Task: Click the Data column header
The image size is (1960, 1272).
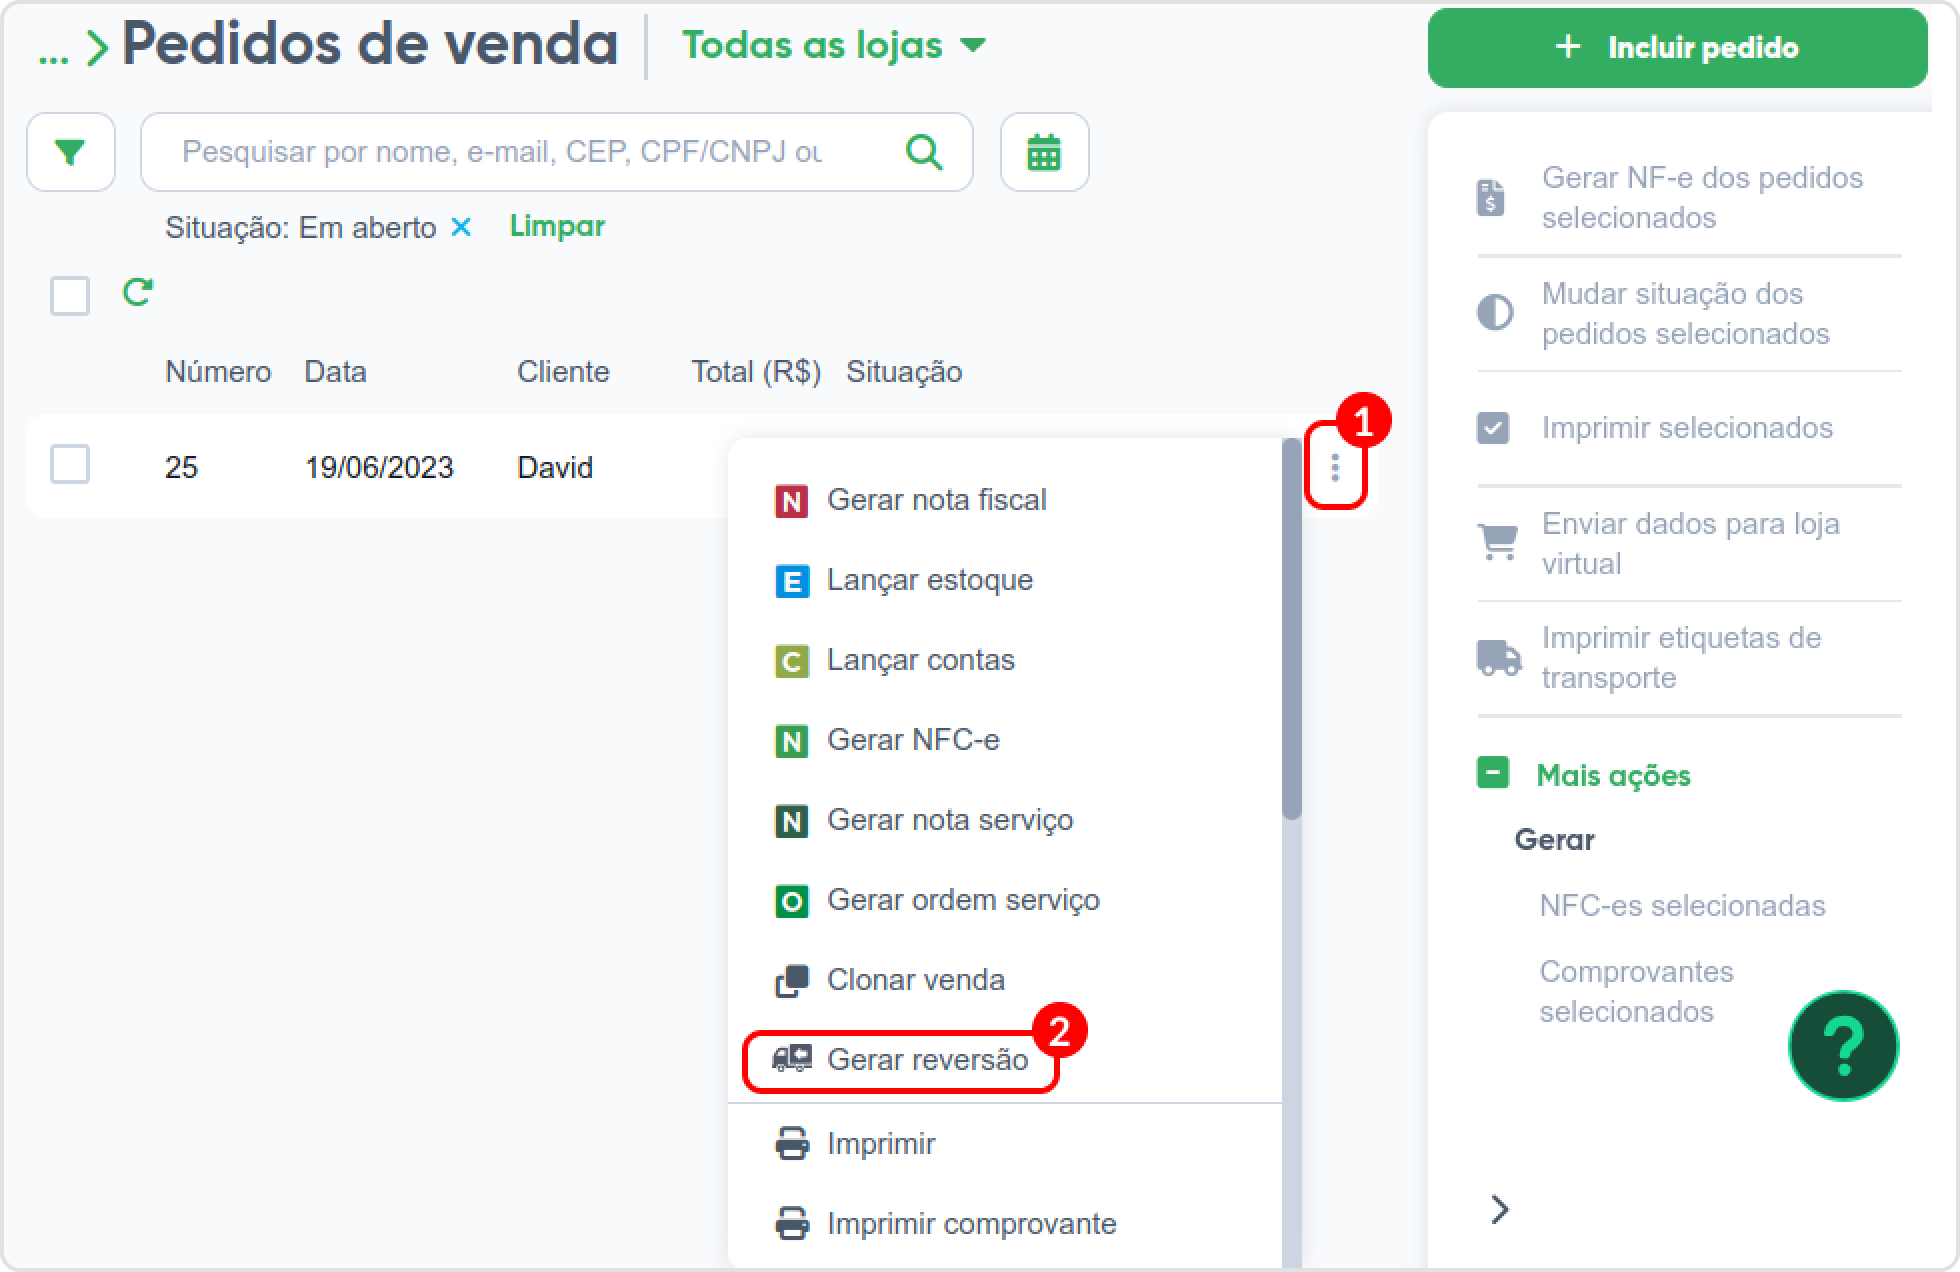Action: point(335,372)
